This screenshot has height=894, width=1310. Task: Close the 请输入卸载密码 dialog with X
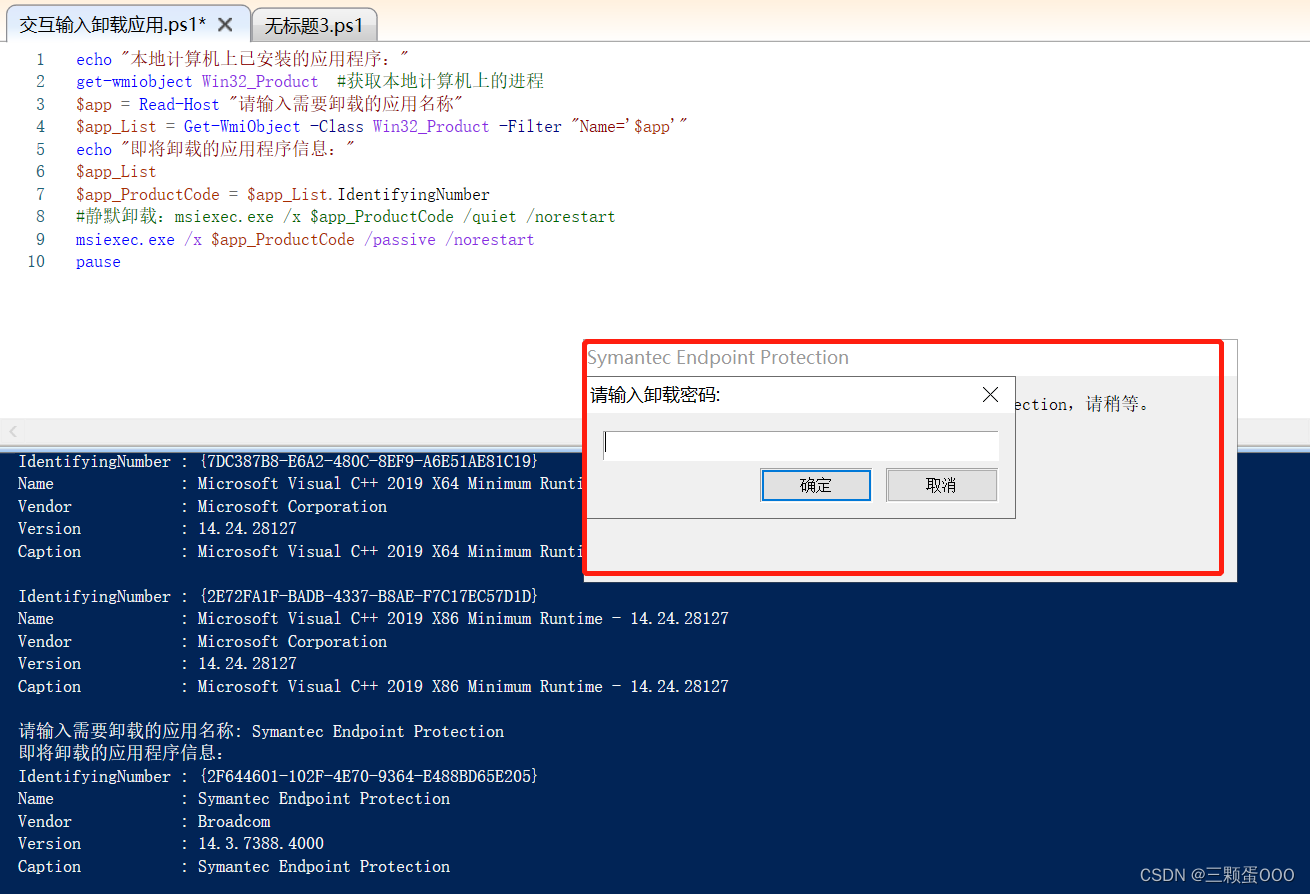(990, 395)
